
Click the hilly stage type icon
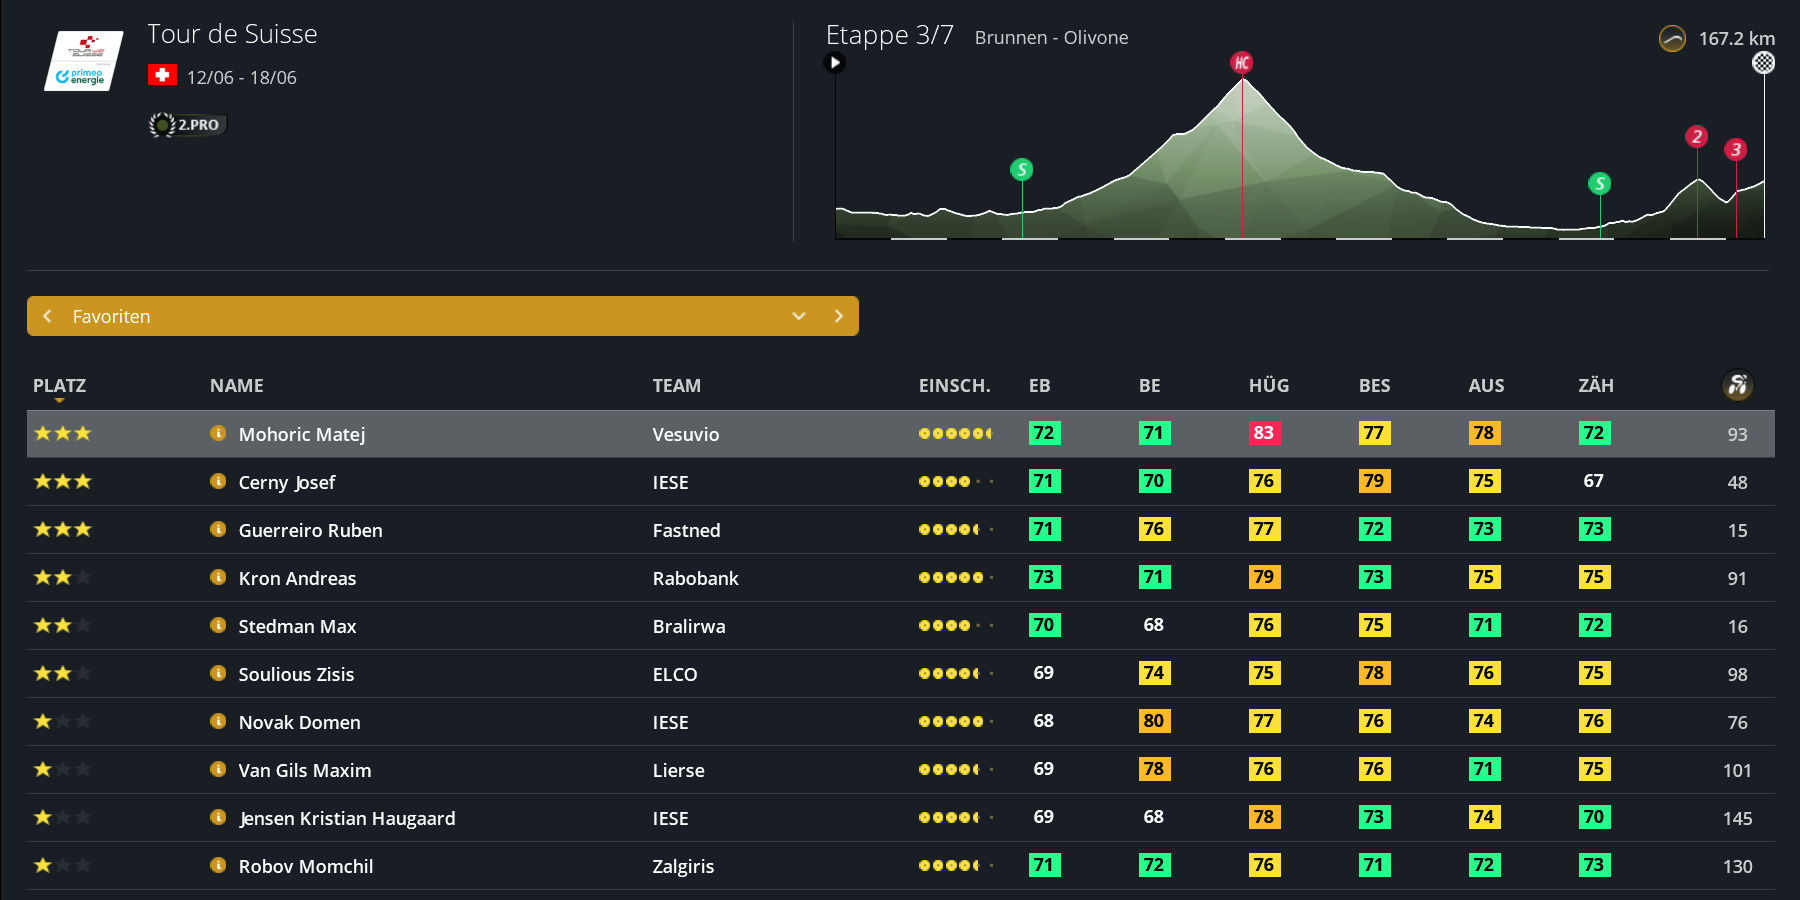pos(1672,39)
